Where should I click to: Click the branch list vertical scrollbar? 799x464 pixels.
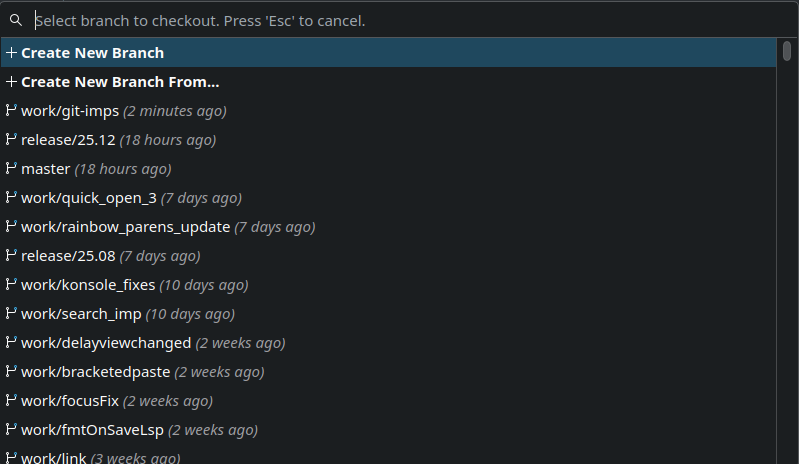[786, 250]
